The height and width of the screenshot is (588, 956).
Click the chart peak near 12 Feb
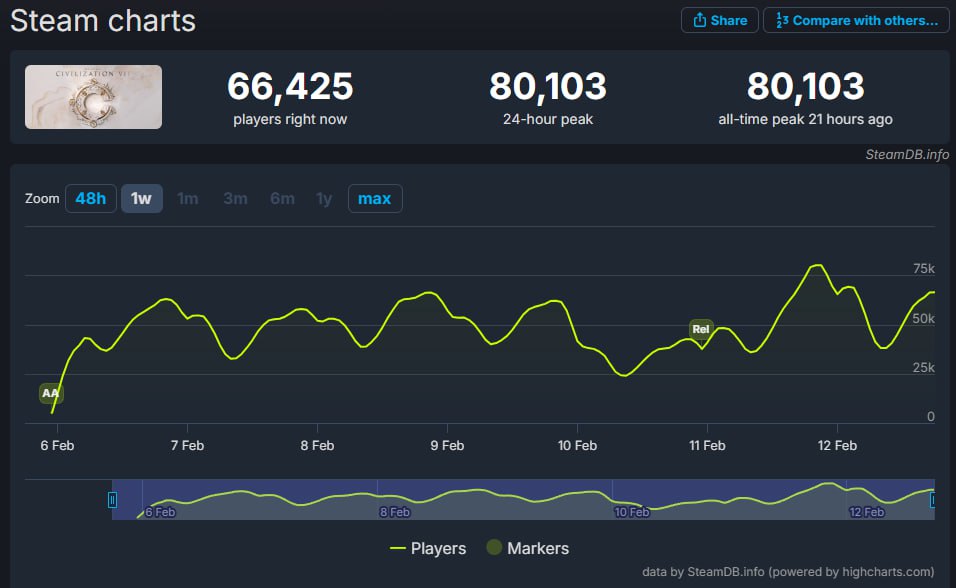click(817, 265)
